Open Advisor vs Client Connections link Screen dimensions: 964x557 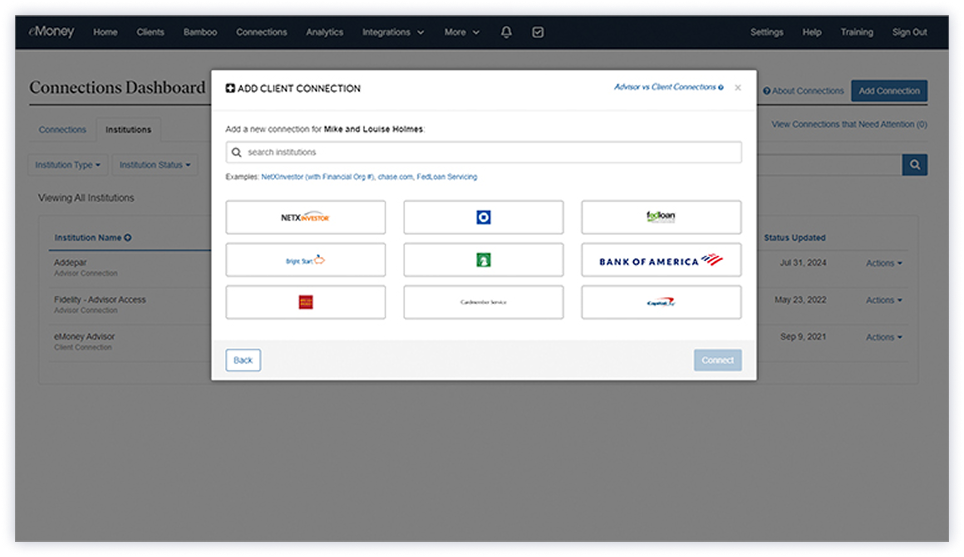point(668,88)
